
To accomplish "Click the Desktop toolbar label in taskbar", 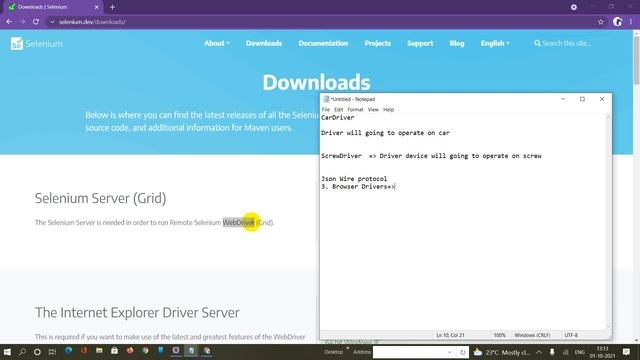I will [x=333, y=352].
